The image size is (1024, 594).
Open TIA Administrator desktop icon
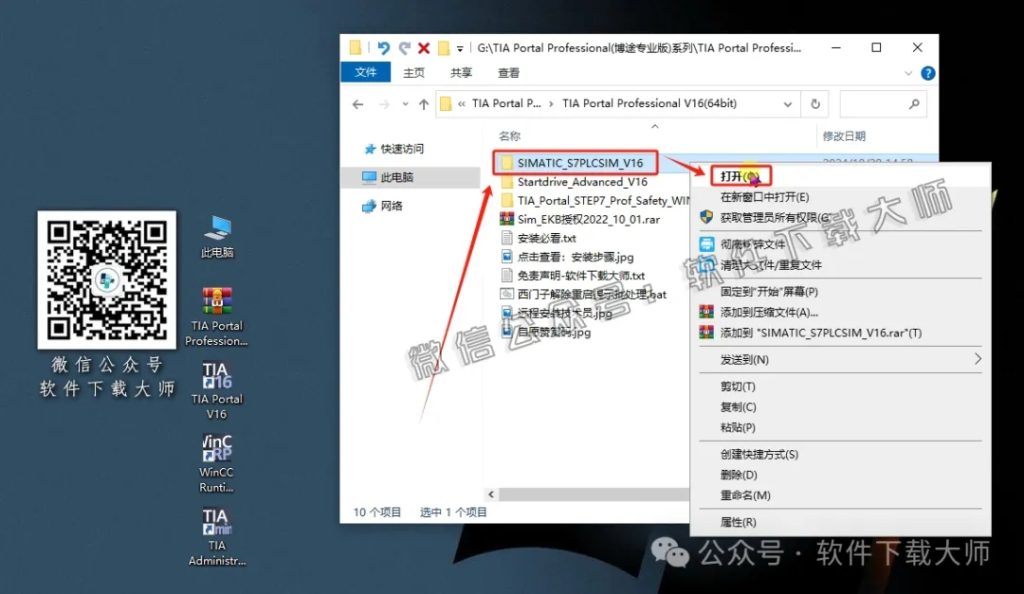click(216, 522)
